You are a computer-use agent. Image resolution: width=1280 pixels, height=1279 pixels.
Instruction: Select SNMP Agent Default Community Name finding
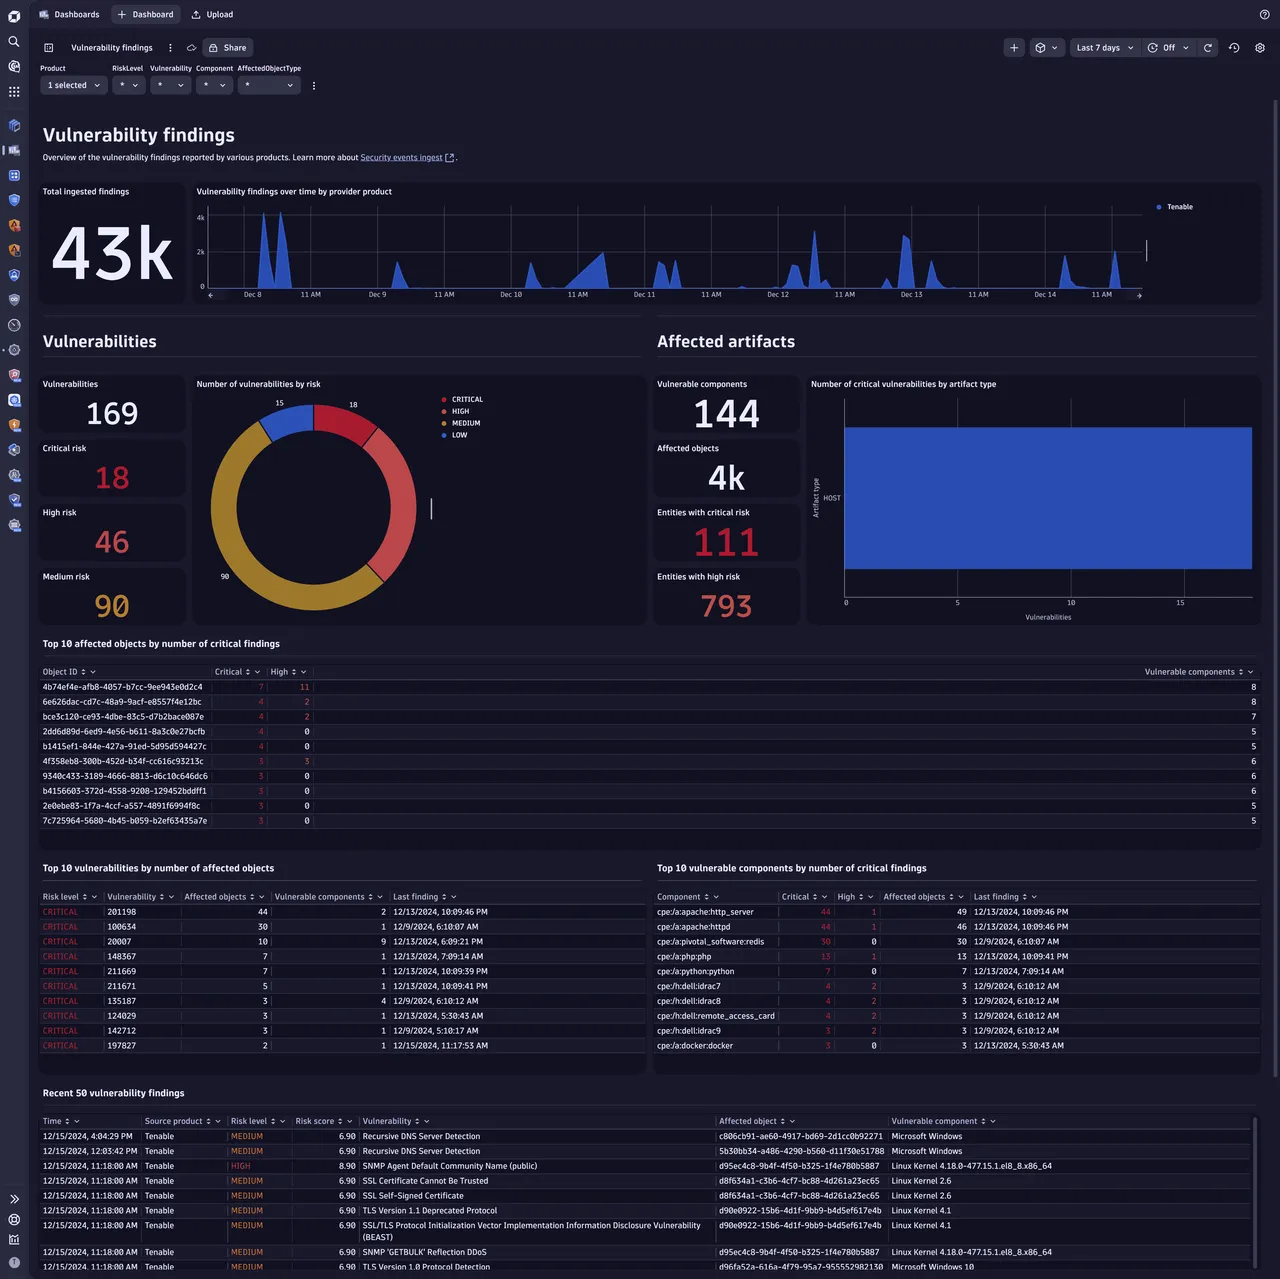click(x=450, y=1166)
